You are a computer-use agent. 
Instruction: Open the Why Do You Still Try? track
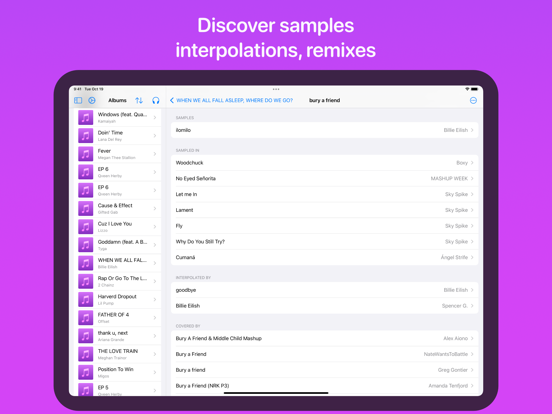[324, 242]
